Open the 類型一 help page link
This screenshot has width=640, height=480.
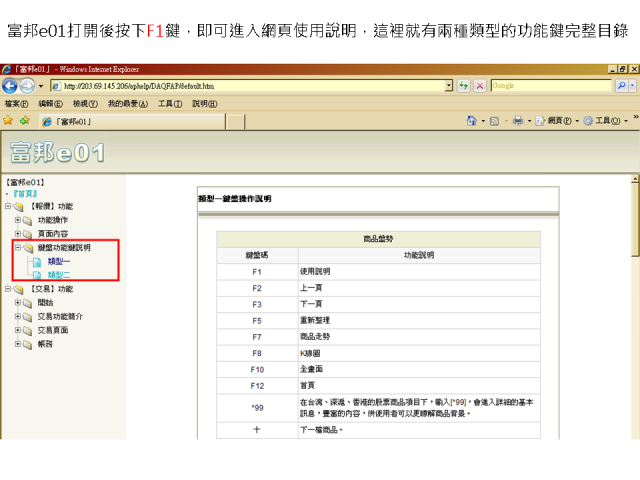click(x=59, y=262)
